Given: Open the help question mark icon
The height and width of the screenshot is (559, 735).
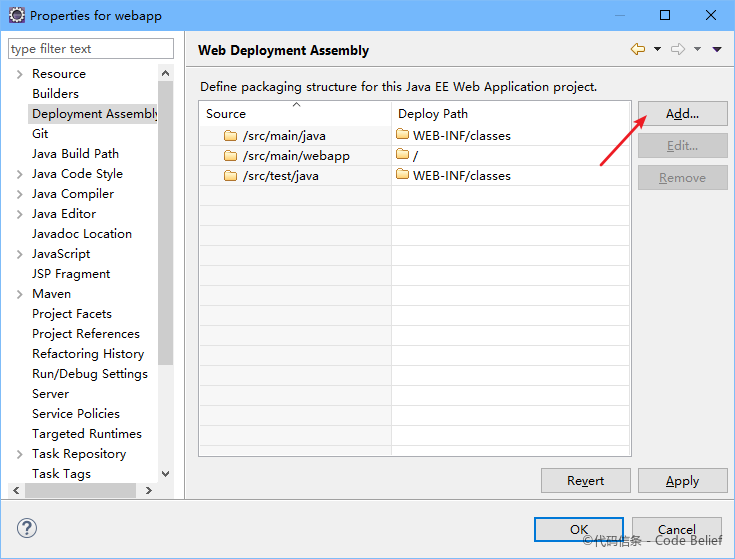Looking at the screenshot, I should coord(27,528).
